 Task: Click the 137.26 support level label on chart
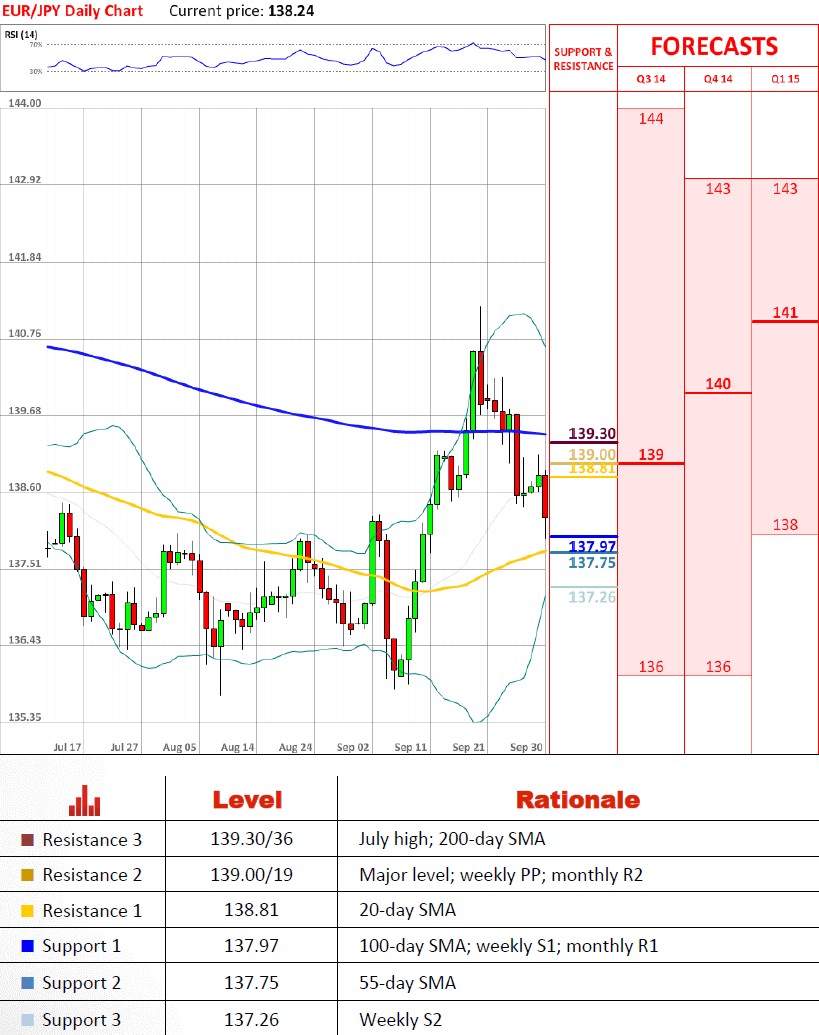point(592,597)
